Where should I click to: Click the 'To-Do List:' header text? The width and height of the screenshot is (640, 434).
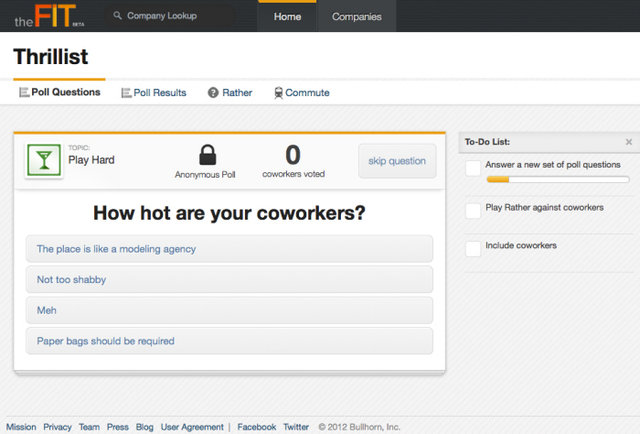487,142
